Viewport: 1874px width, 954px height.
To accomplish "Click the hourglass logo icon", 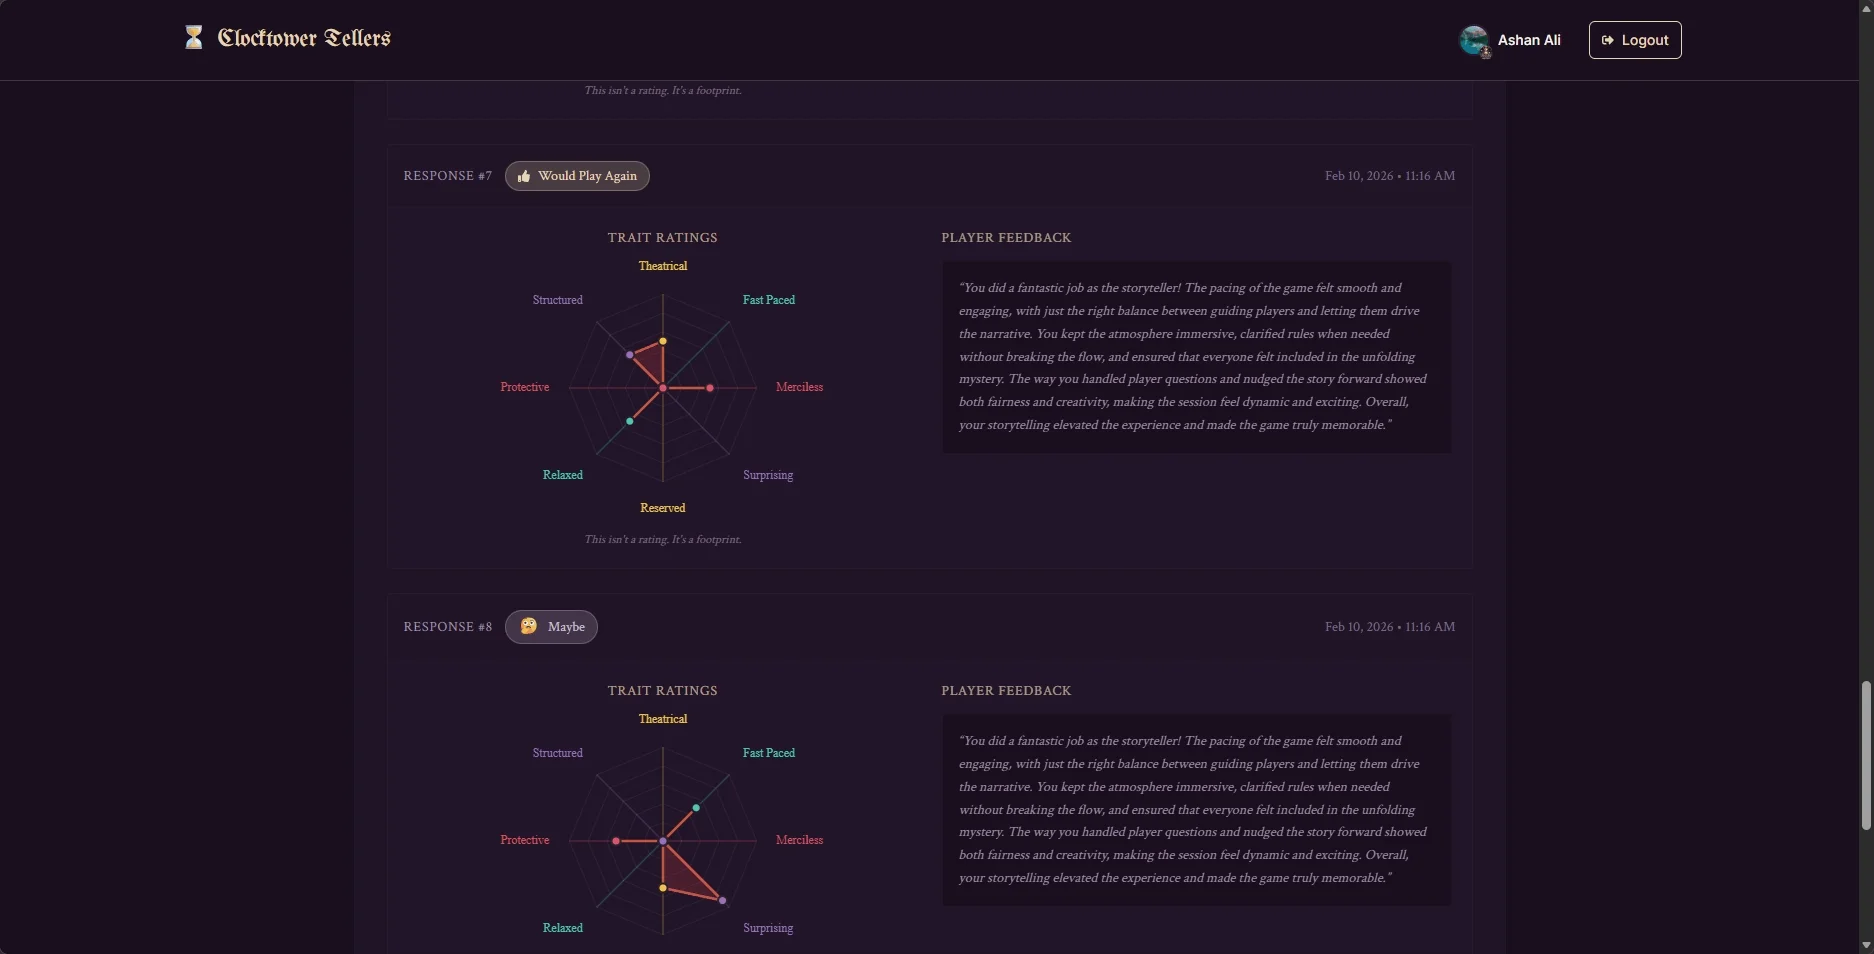I will click(x=194, y=38).
